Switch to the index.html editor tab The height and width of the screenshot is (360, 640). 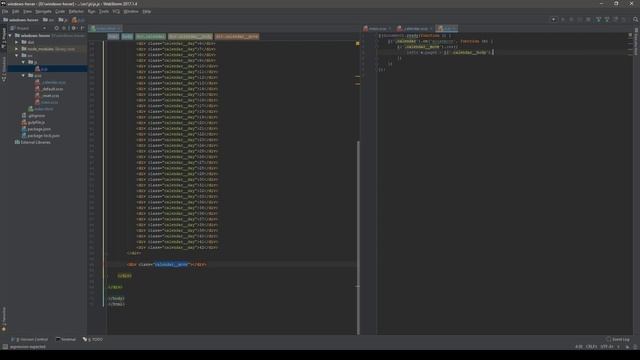105,28
